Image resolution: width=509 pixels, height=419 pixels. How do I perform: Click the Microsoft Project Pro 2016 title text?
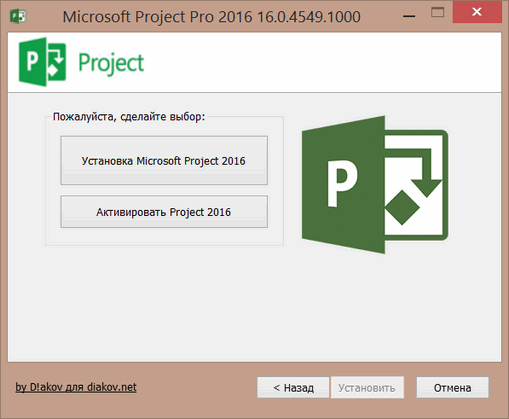212,17
